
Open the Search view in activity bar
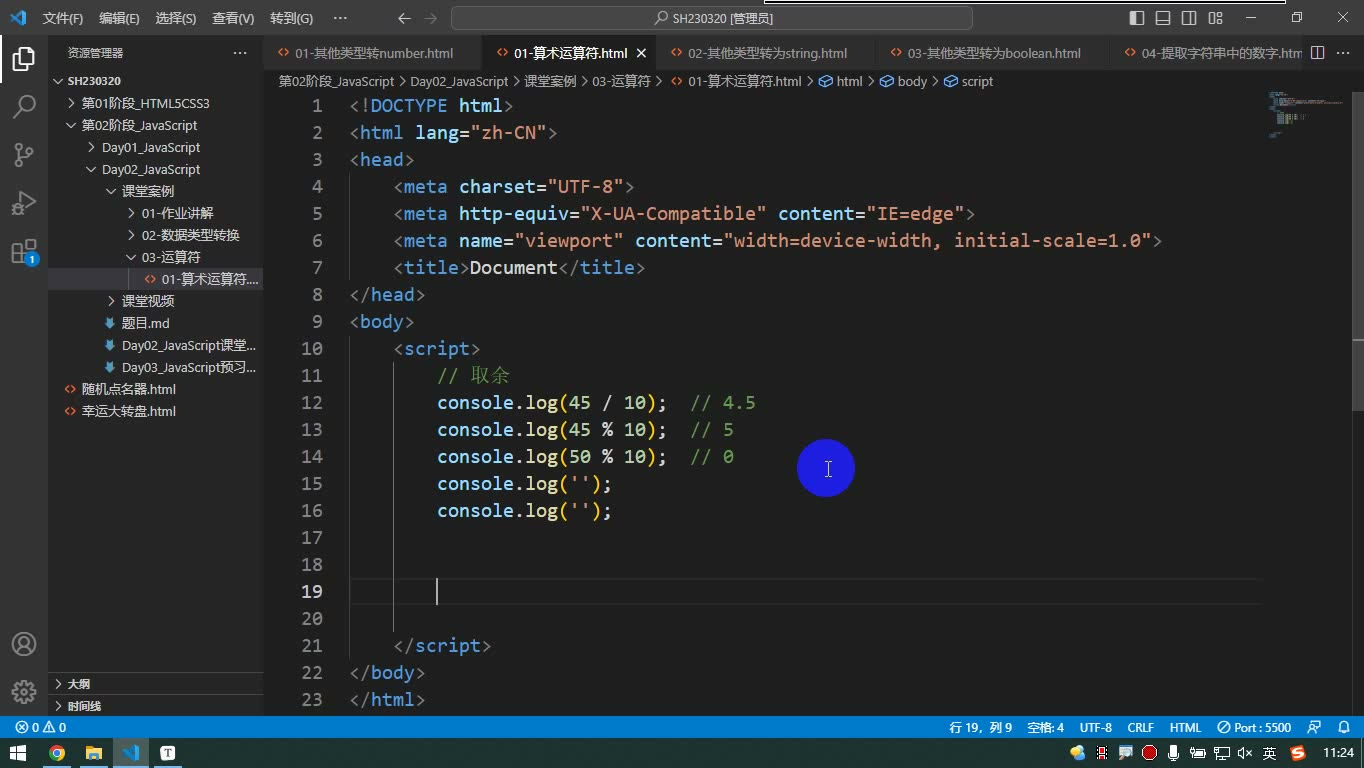[24, 106]
